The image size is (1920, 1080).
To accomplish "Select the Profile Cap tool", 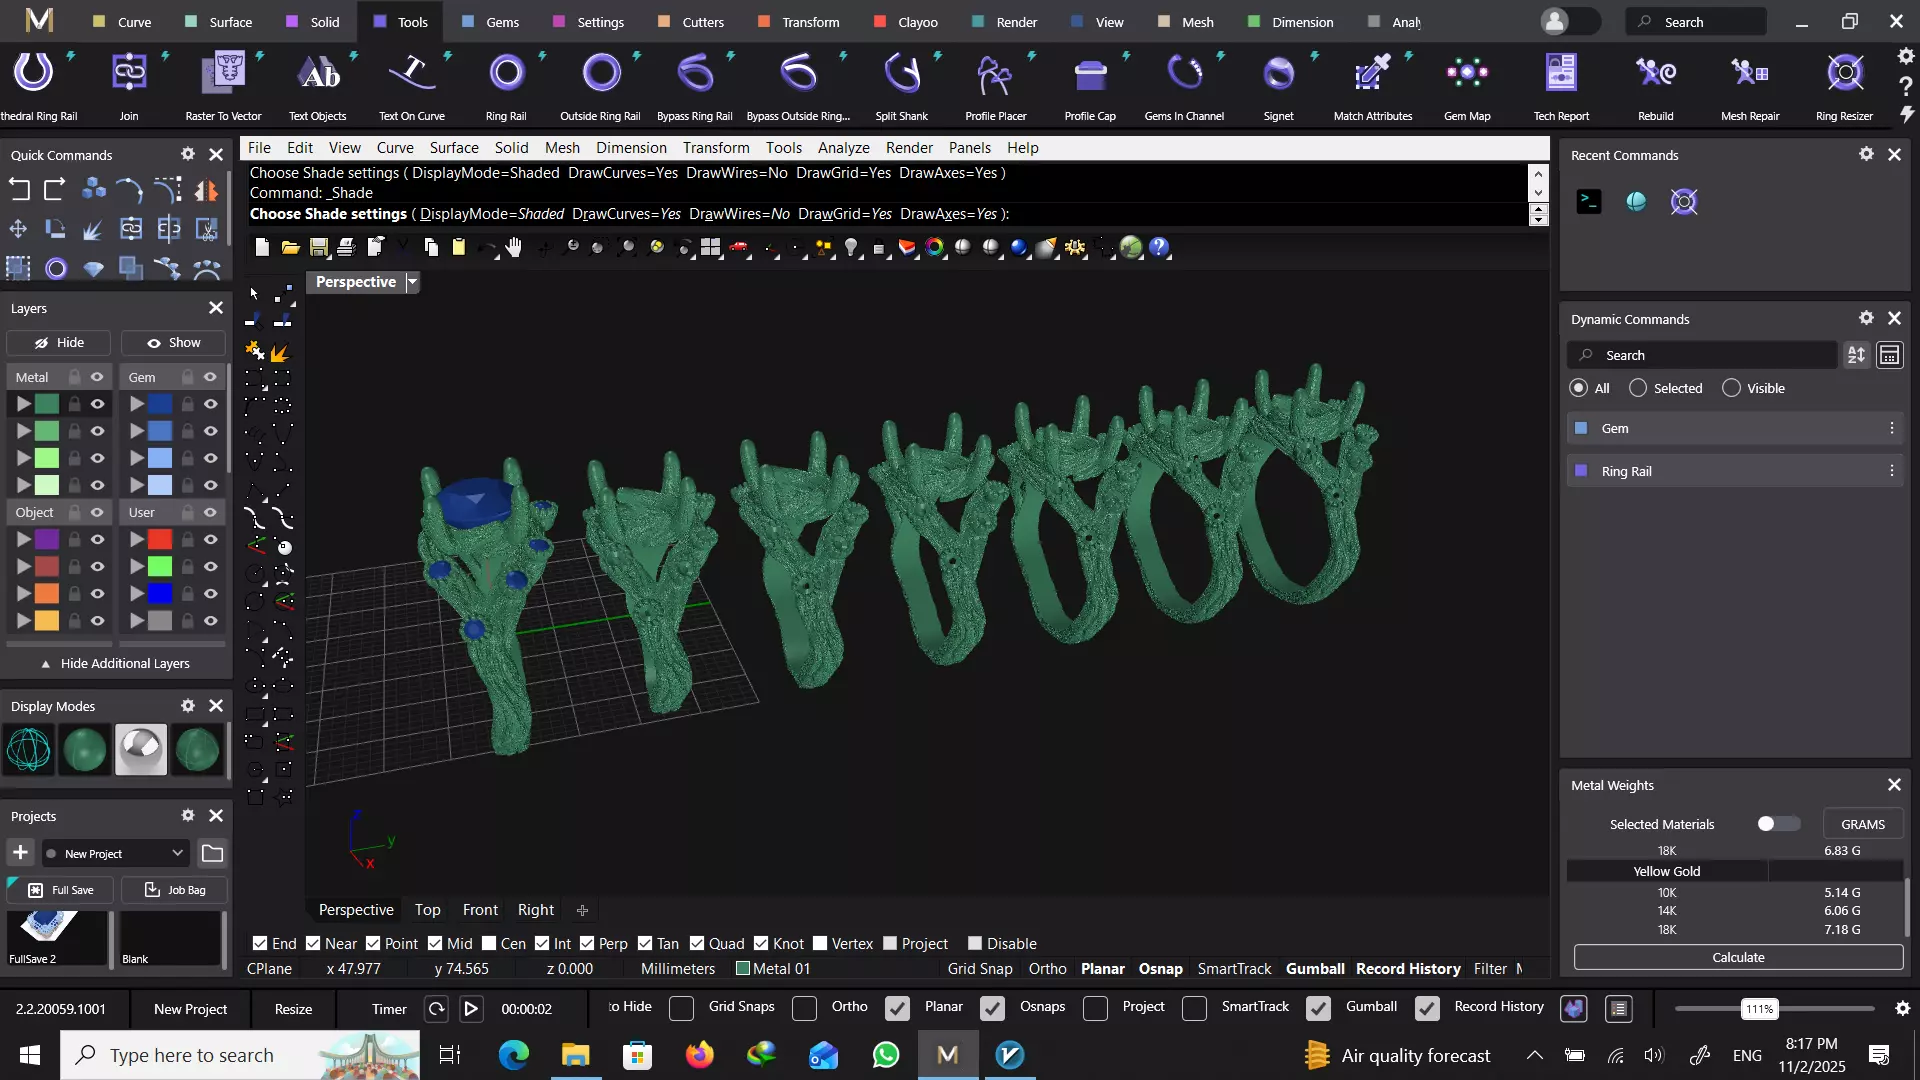I will 1090,85.
